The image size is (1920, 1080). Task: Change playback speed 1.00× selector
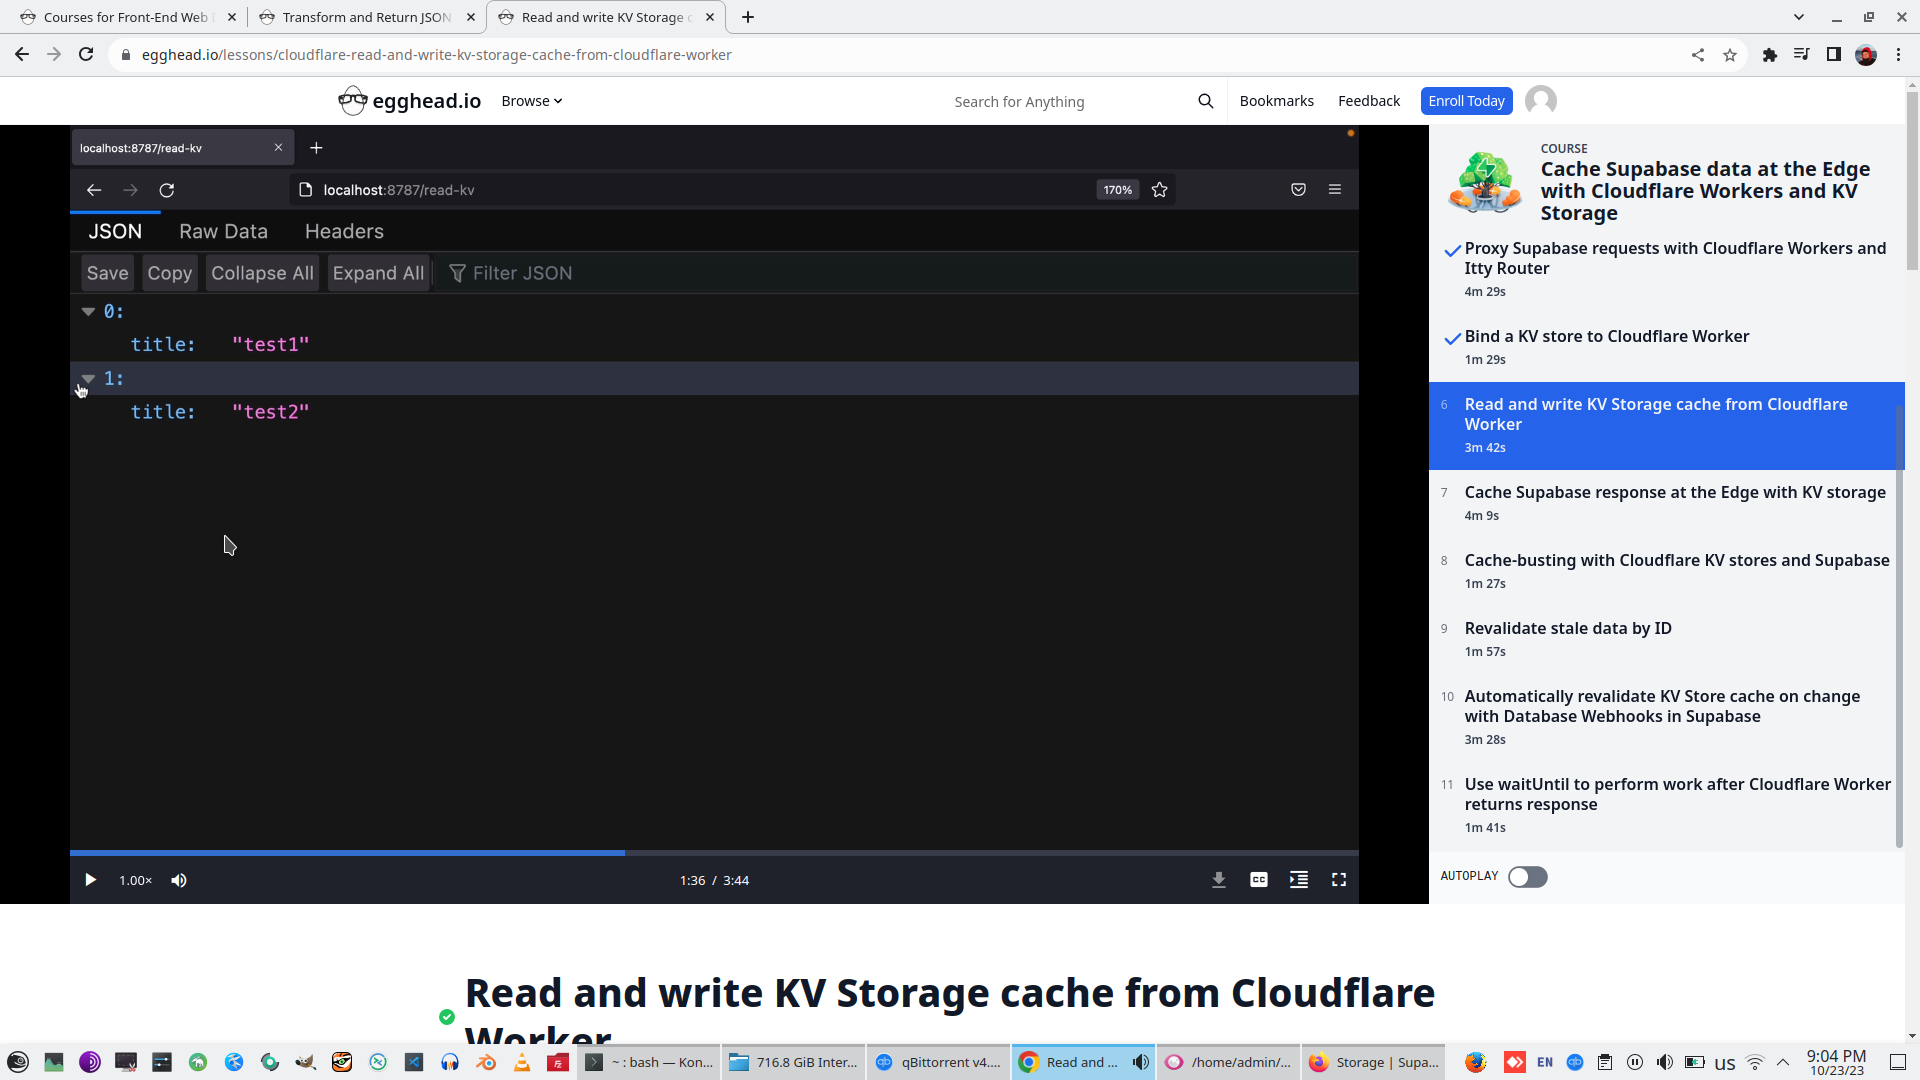coord(135,880)
